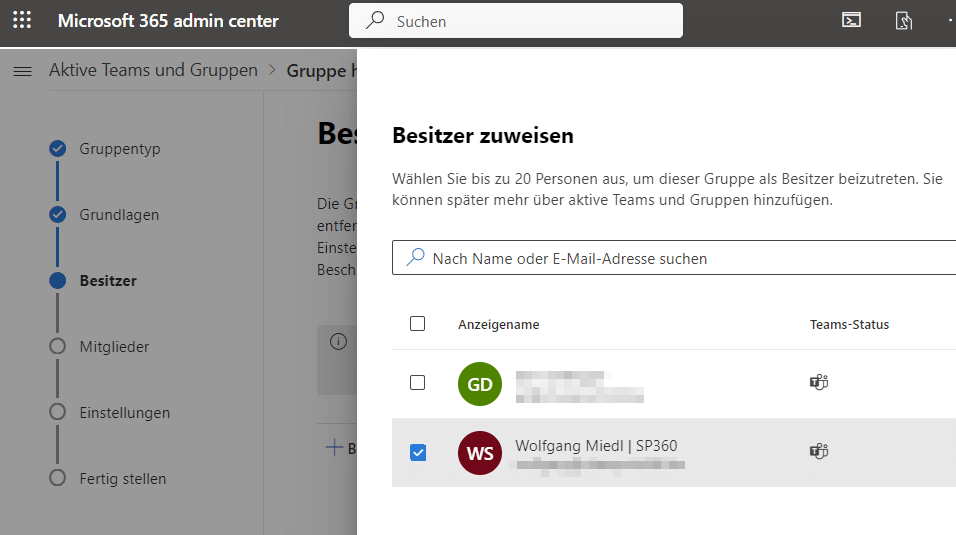
Task: Open Aktive Teams und Gruppen breadcrumb
Action: [x=154, y=70]
